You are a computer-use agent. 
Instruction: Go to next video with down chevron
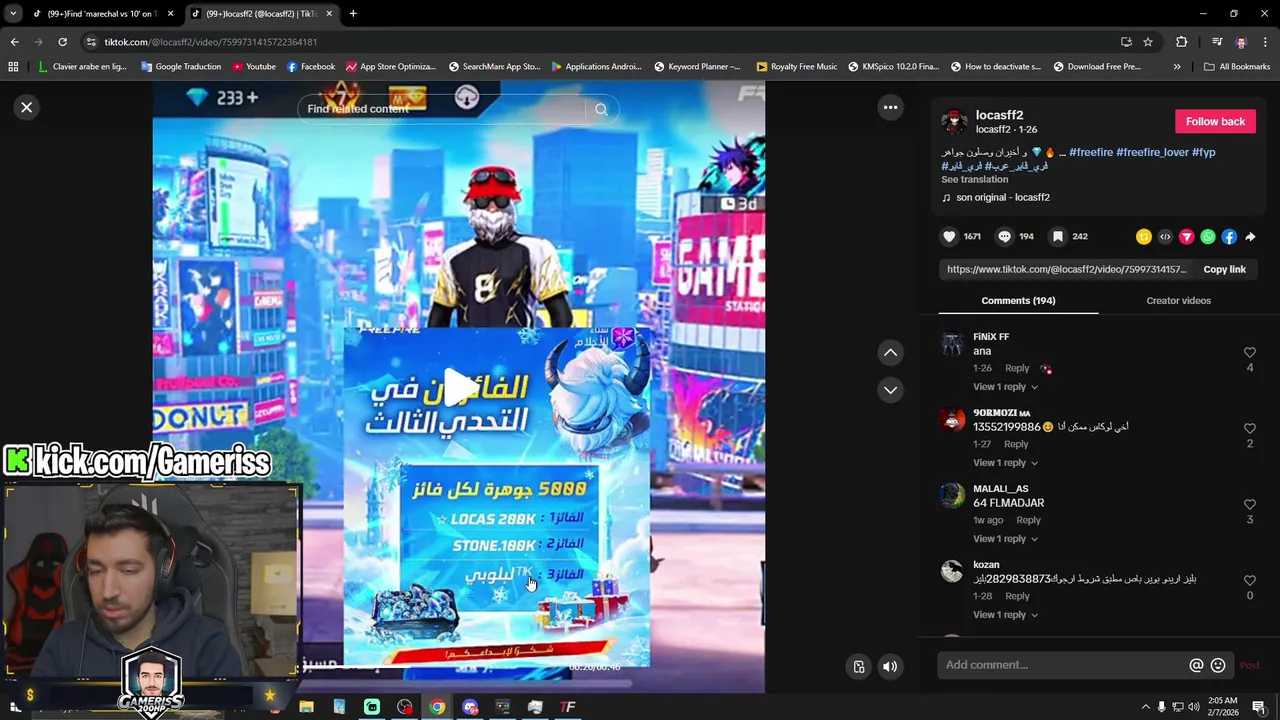[x=890, y=390]
